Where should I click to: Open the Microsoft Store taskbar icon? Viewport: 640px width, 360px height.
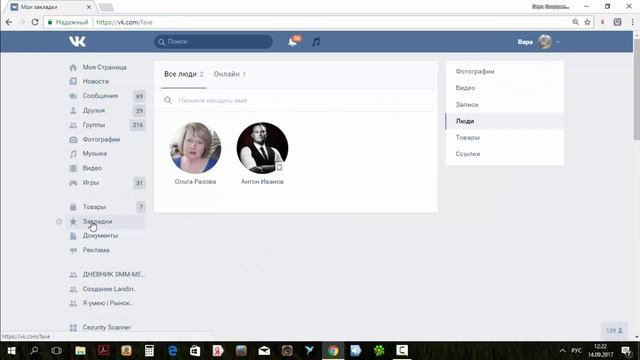(195, 351)
